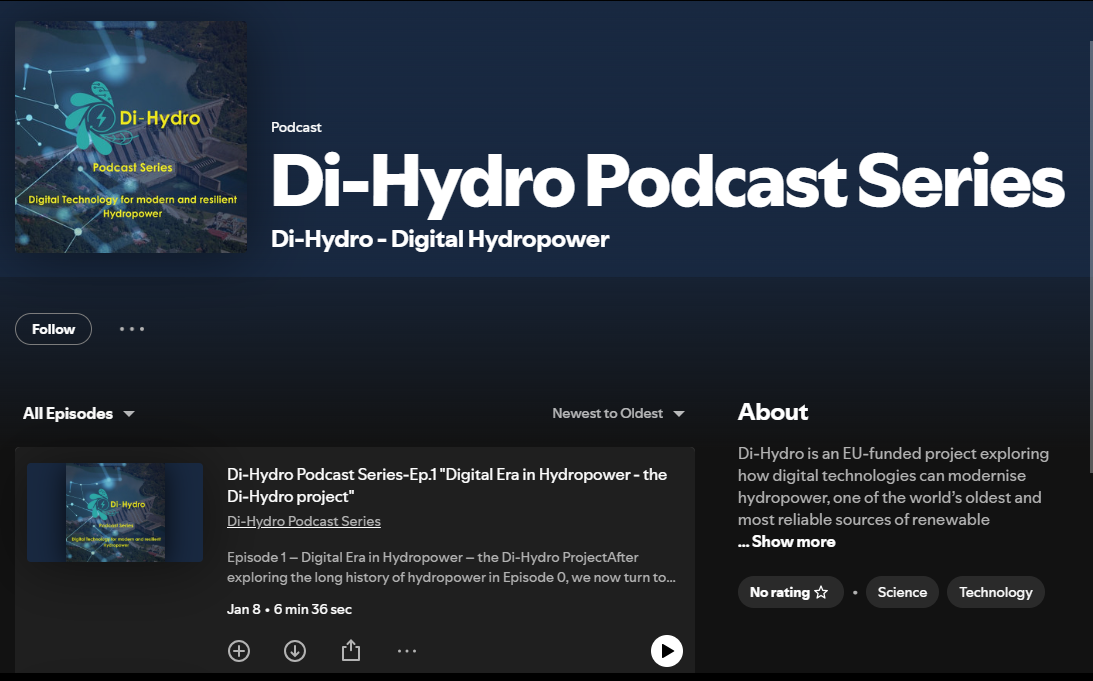Click the episode description text
This screenshot has width=1093, height=681.
[x=451, y=567]
